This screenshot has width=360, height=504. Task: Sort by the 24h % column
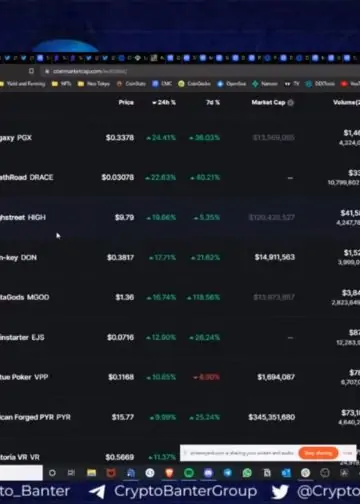pos(164,103)
